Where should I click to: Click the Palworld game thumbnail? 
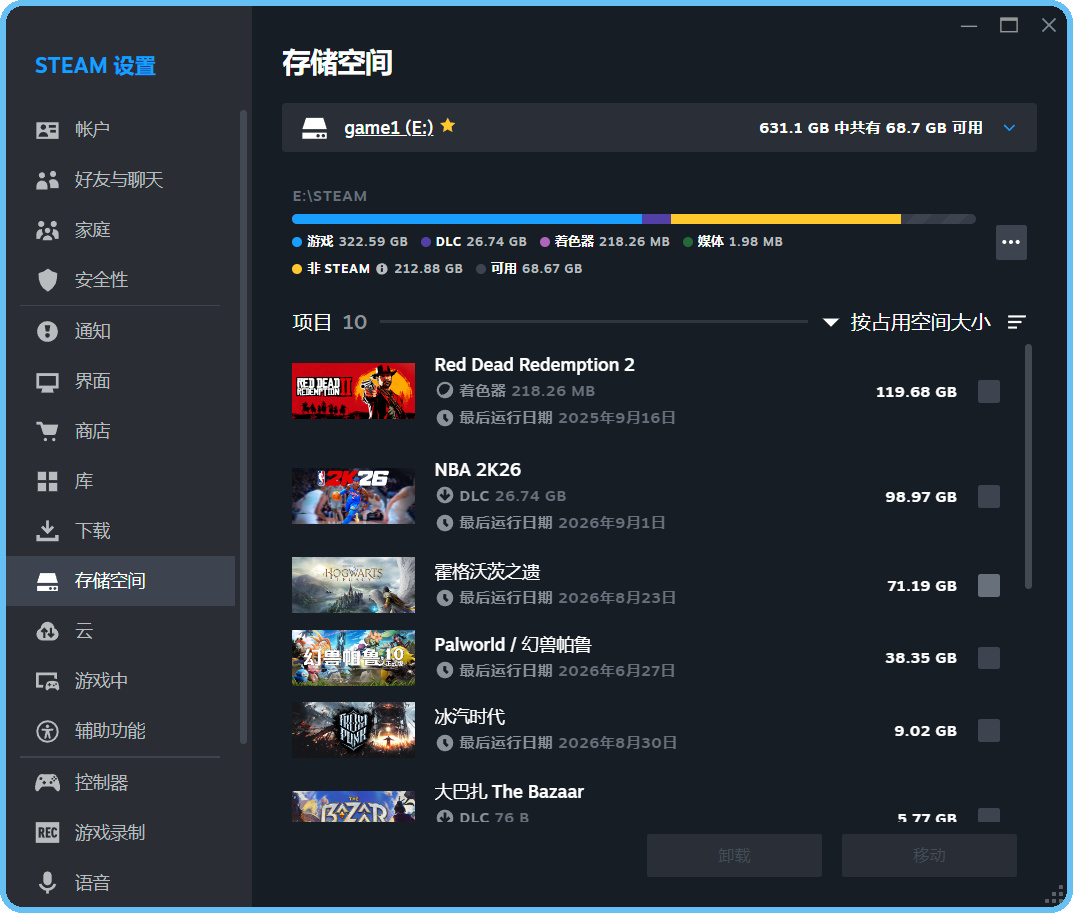coord(353,658)
